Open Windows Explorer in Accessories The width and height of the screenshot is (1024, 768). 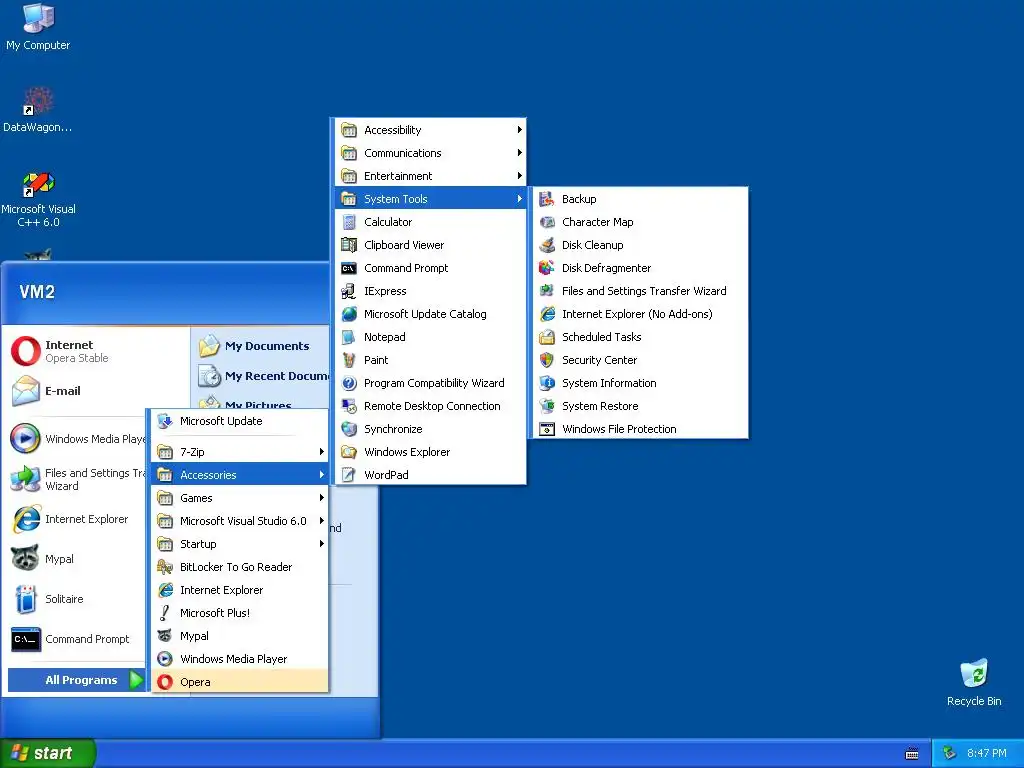click(430, 452)
